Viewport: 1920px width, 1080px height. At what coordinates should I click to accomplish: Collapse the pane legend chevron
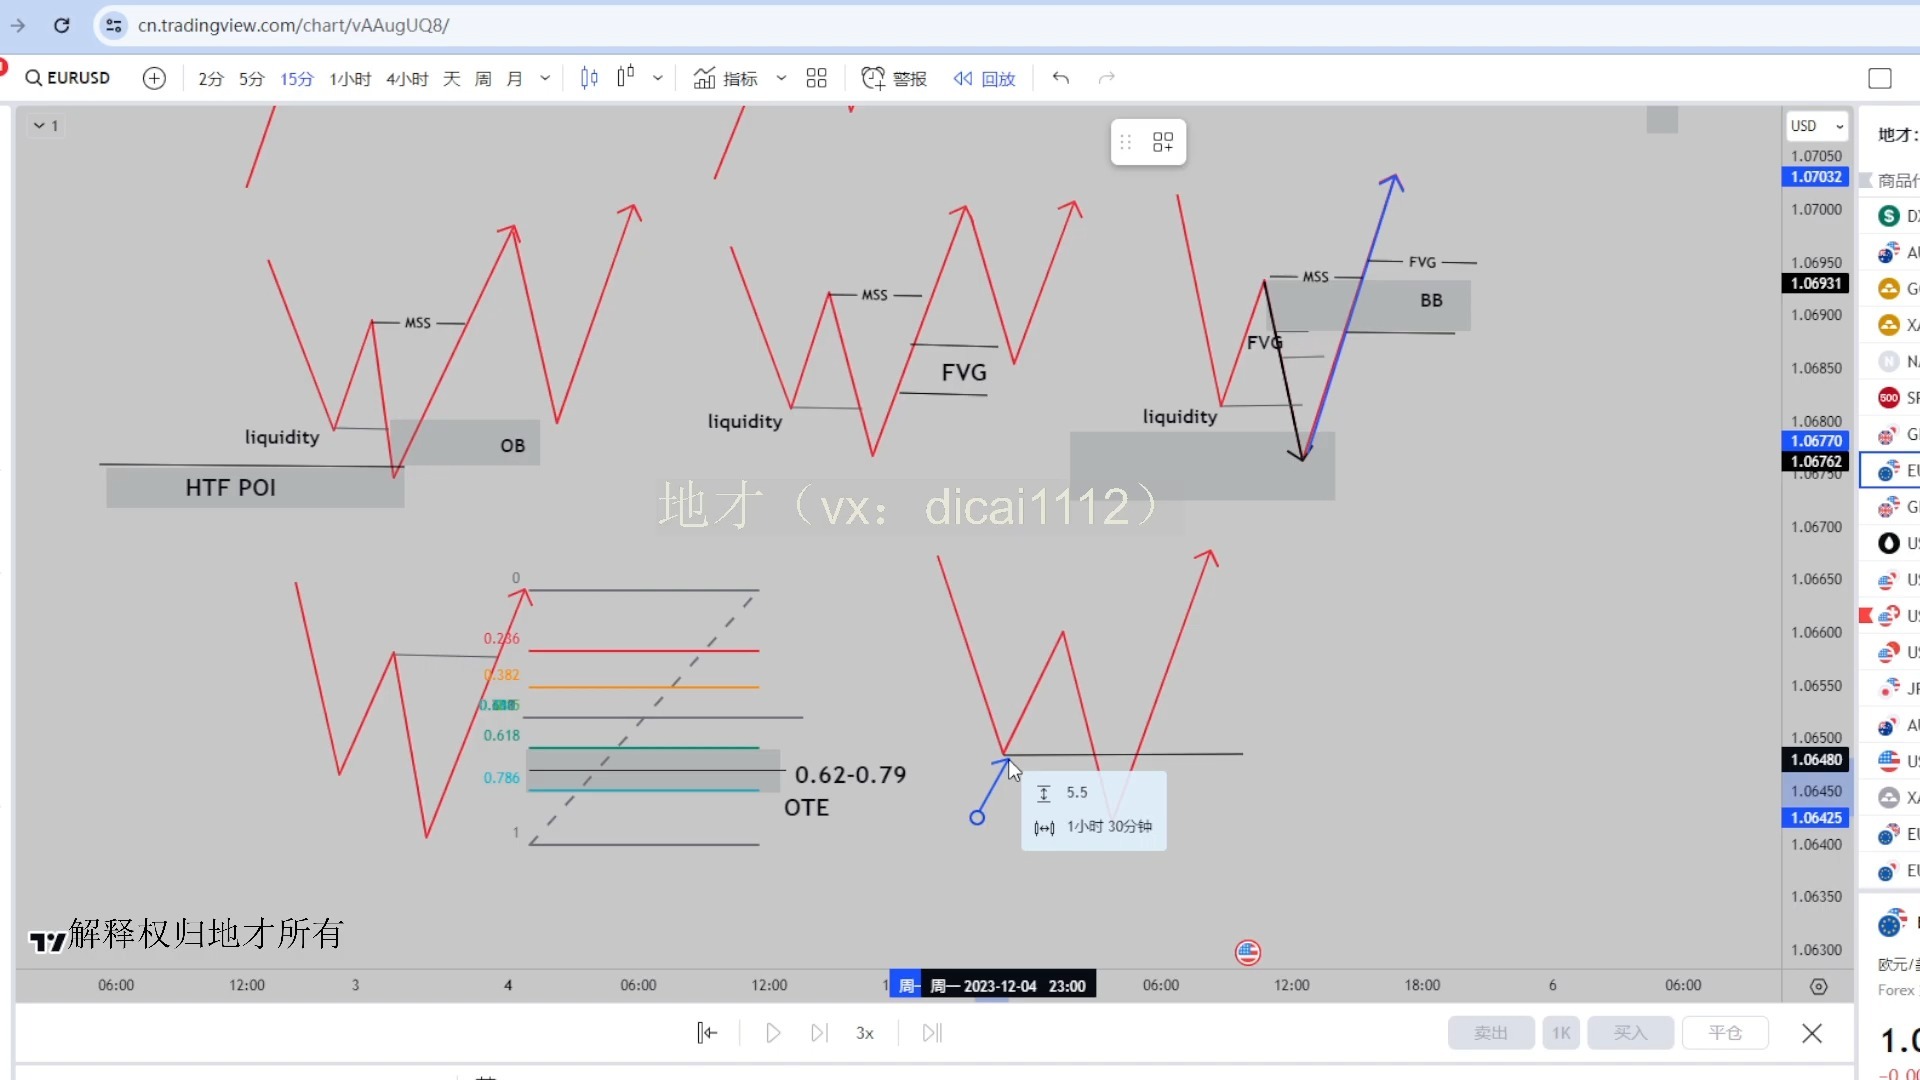(39, 126)
